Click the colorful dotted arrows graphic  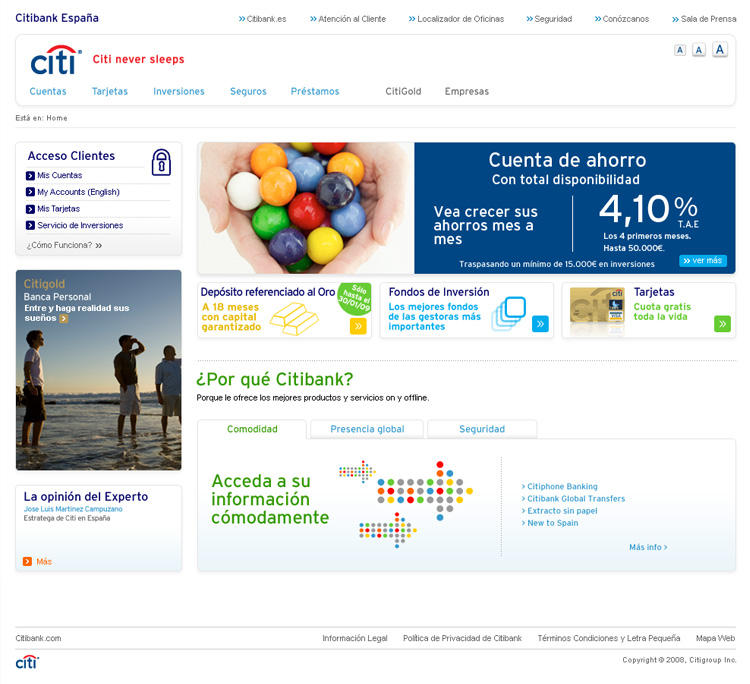pyautogui.click(x=406, y=504)
